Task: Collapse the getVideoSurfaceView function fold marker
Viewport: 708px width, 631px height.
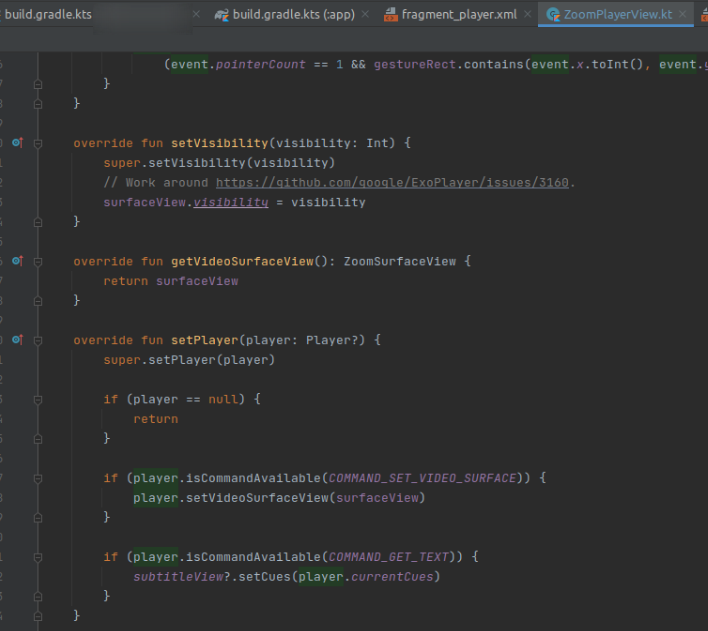Action: click(38, 262)
